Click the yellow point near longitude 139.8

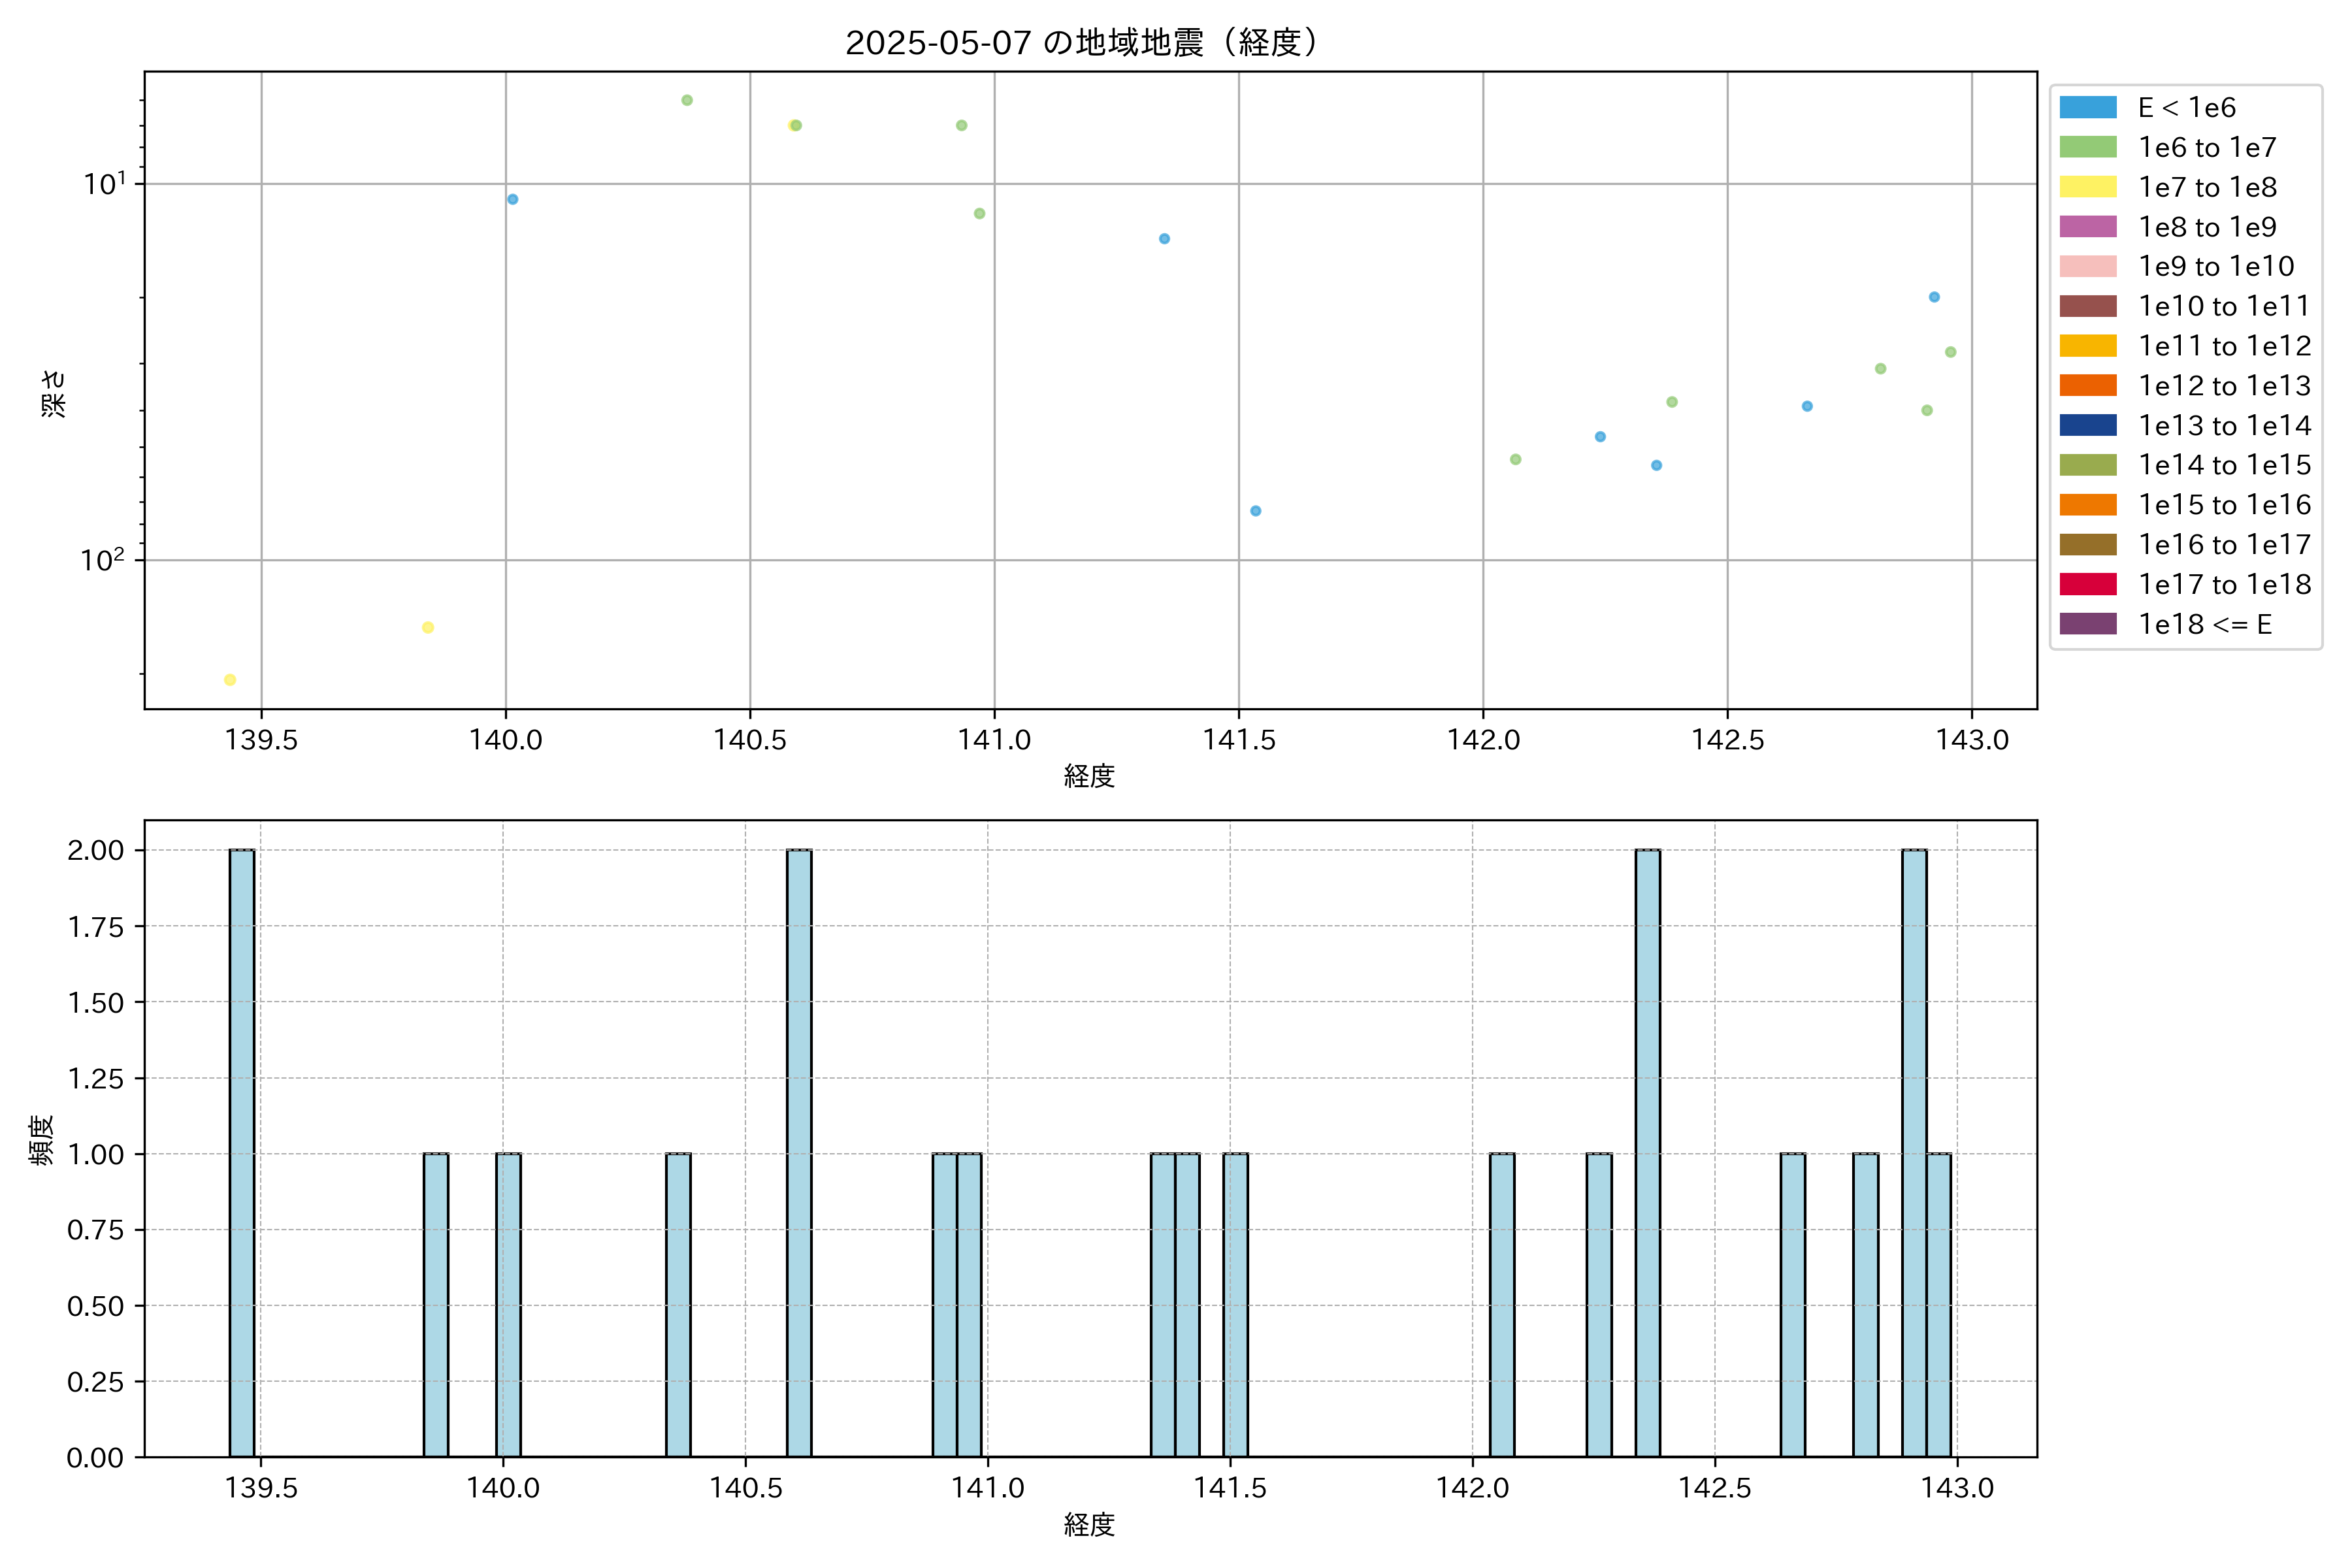[428, 628]
